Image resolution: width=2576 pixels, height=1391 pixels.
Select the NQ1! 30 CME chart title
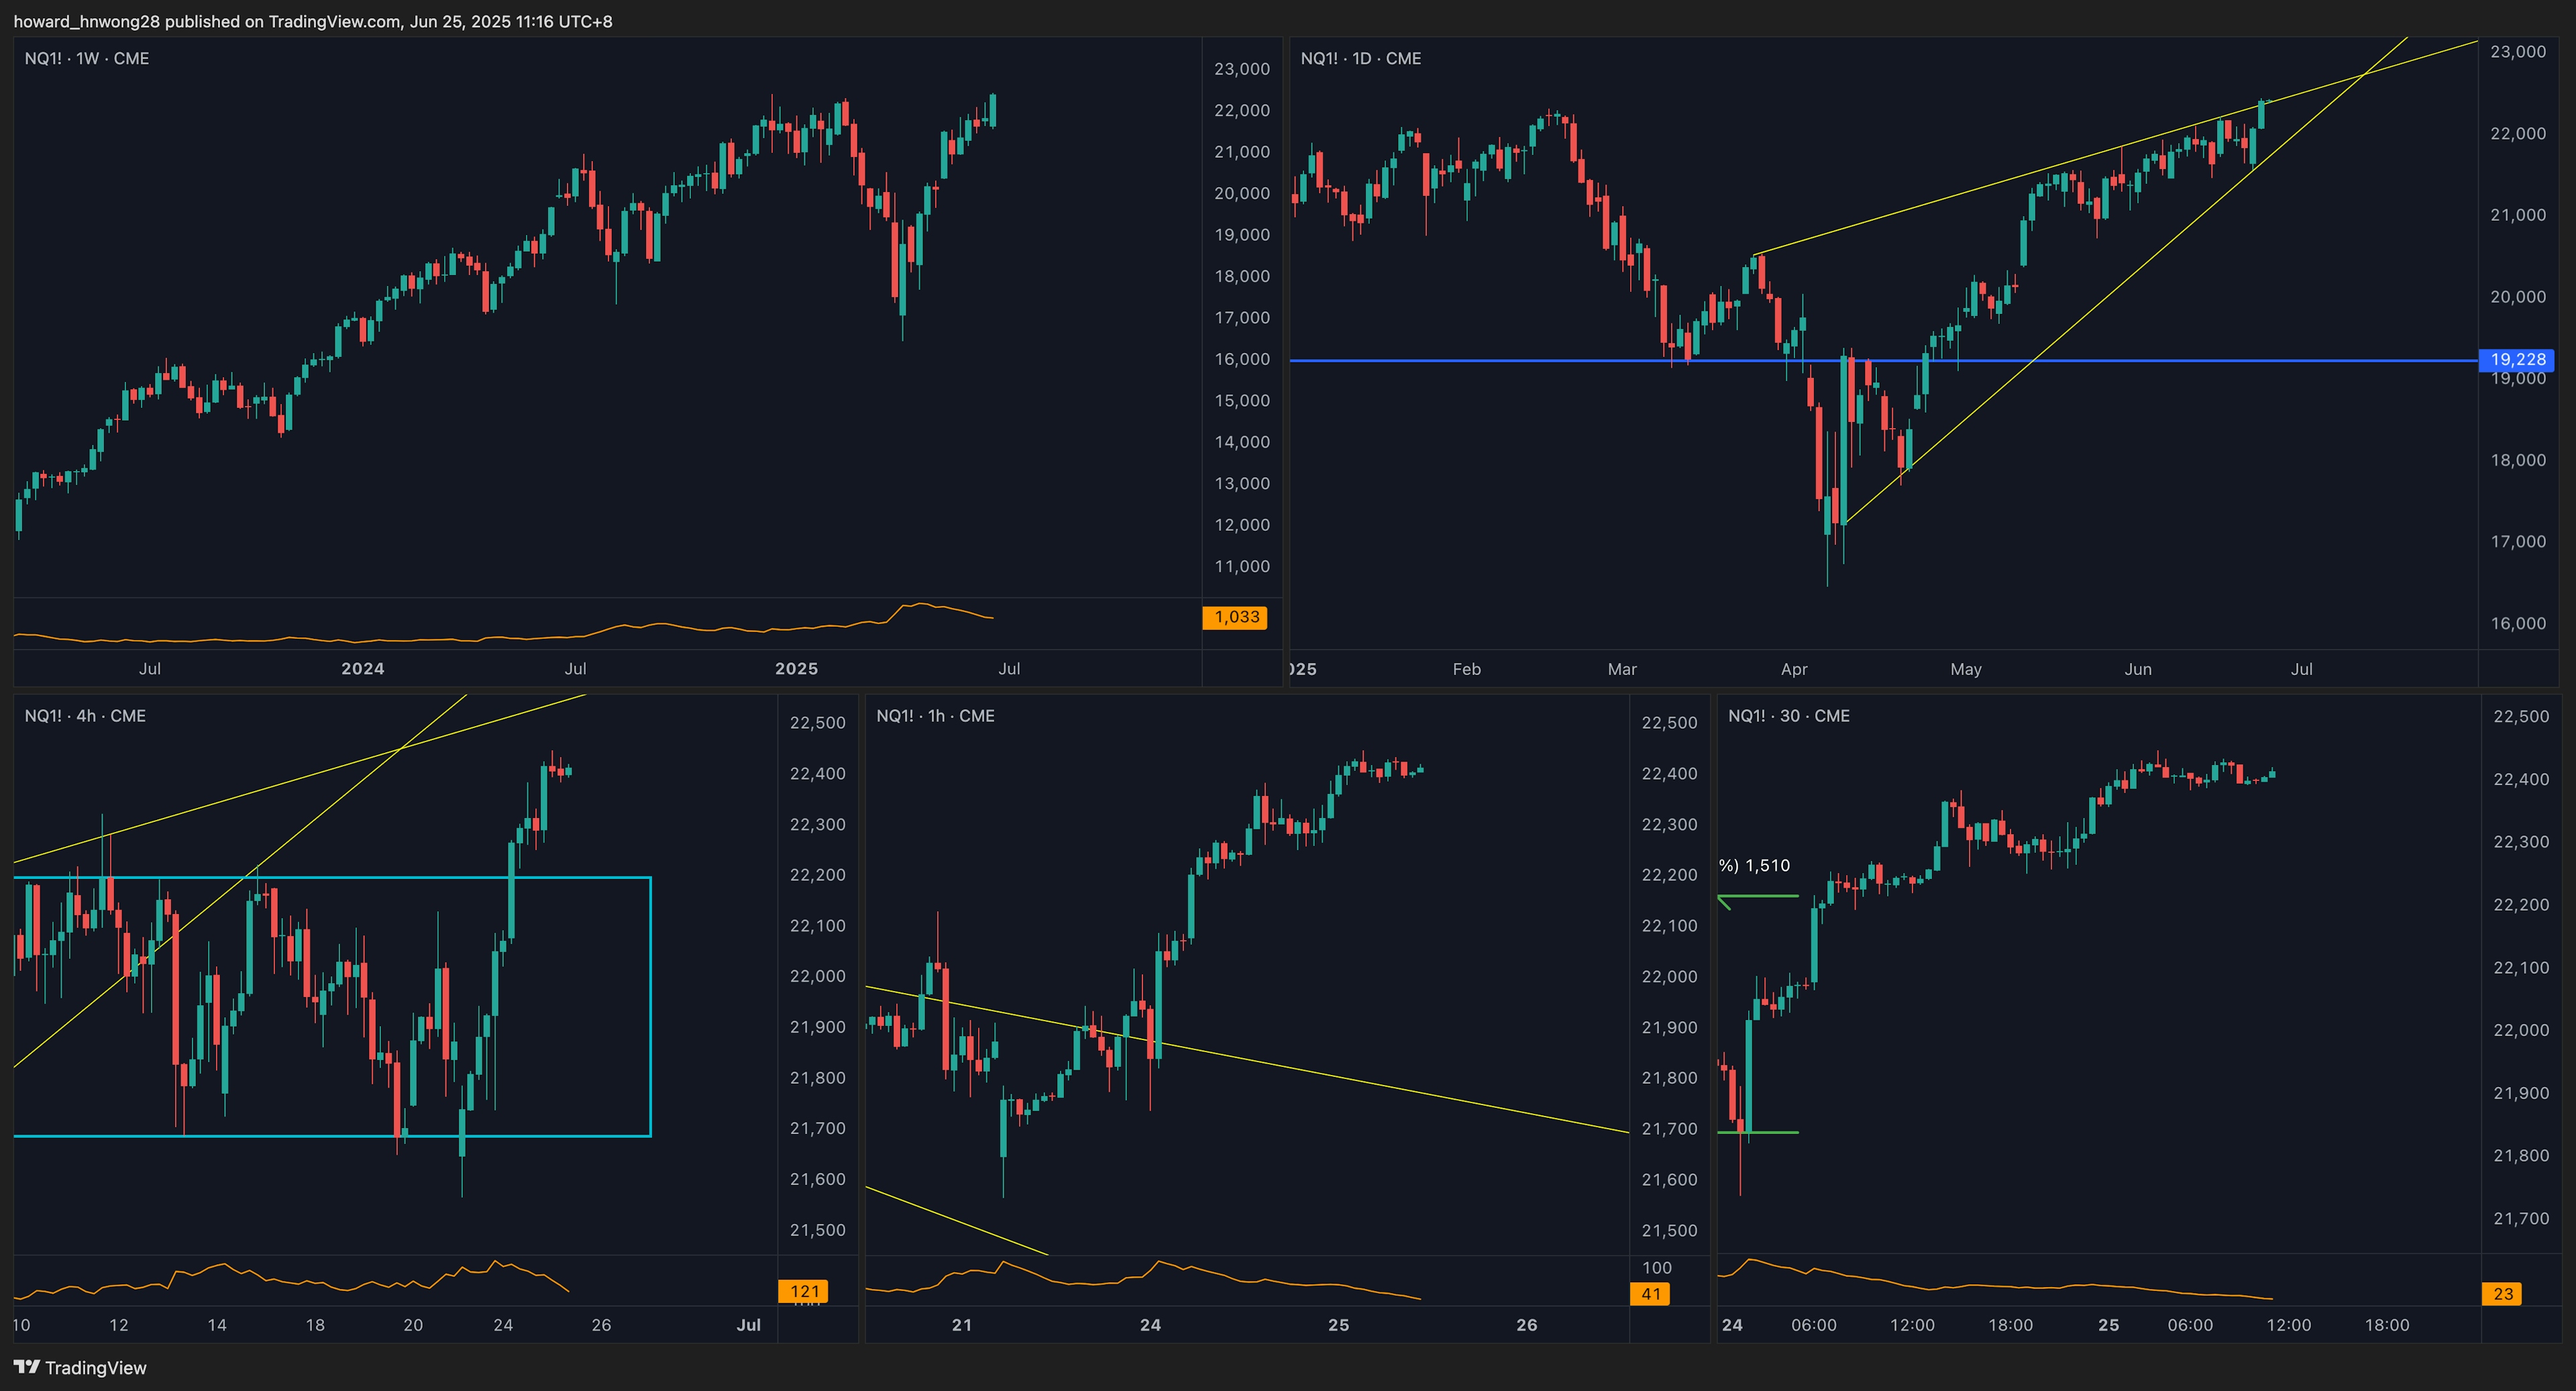pyautogui.click(x=1788, y=716)
